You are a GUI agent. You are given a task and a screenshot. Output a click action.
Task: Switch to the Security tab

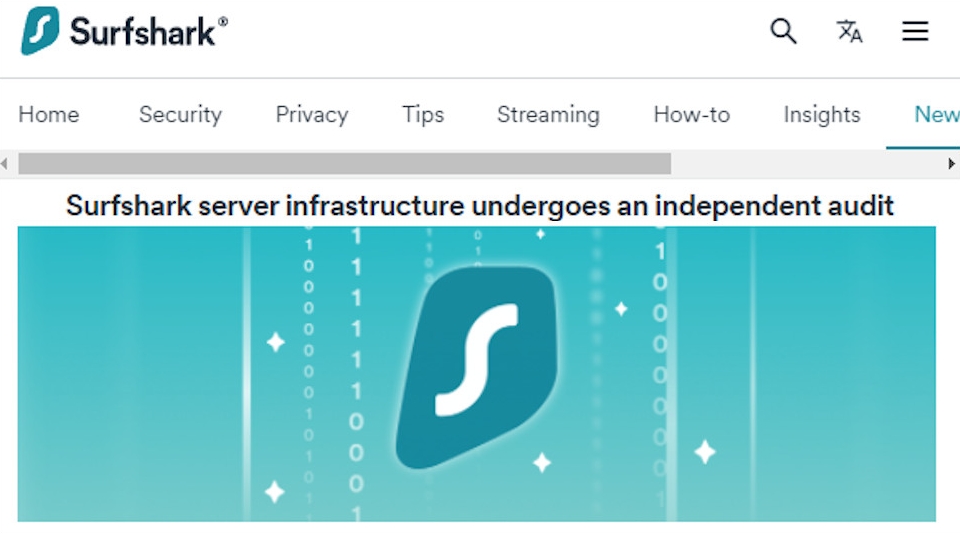(180, 115)
